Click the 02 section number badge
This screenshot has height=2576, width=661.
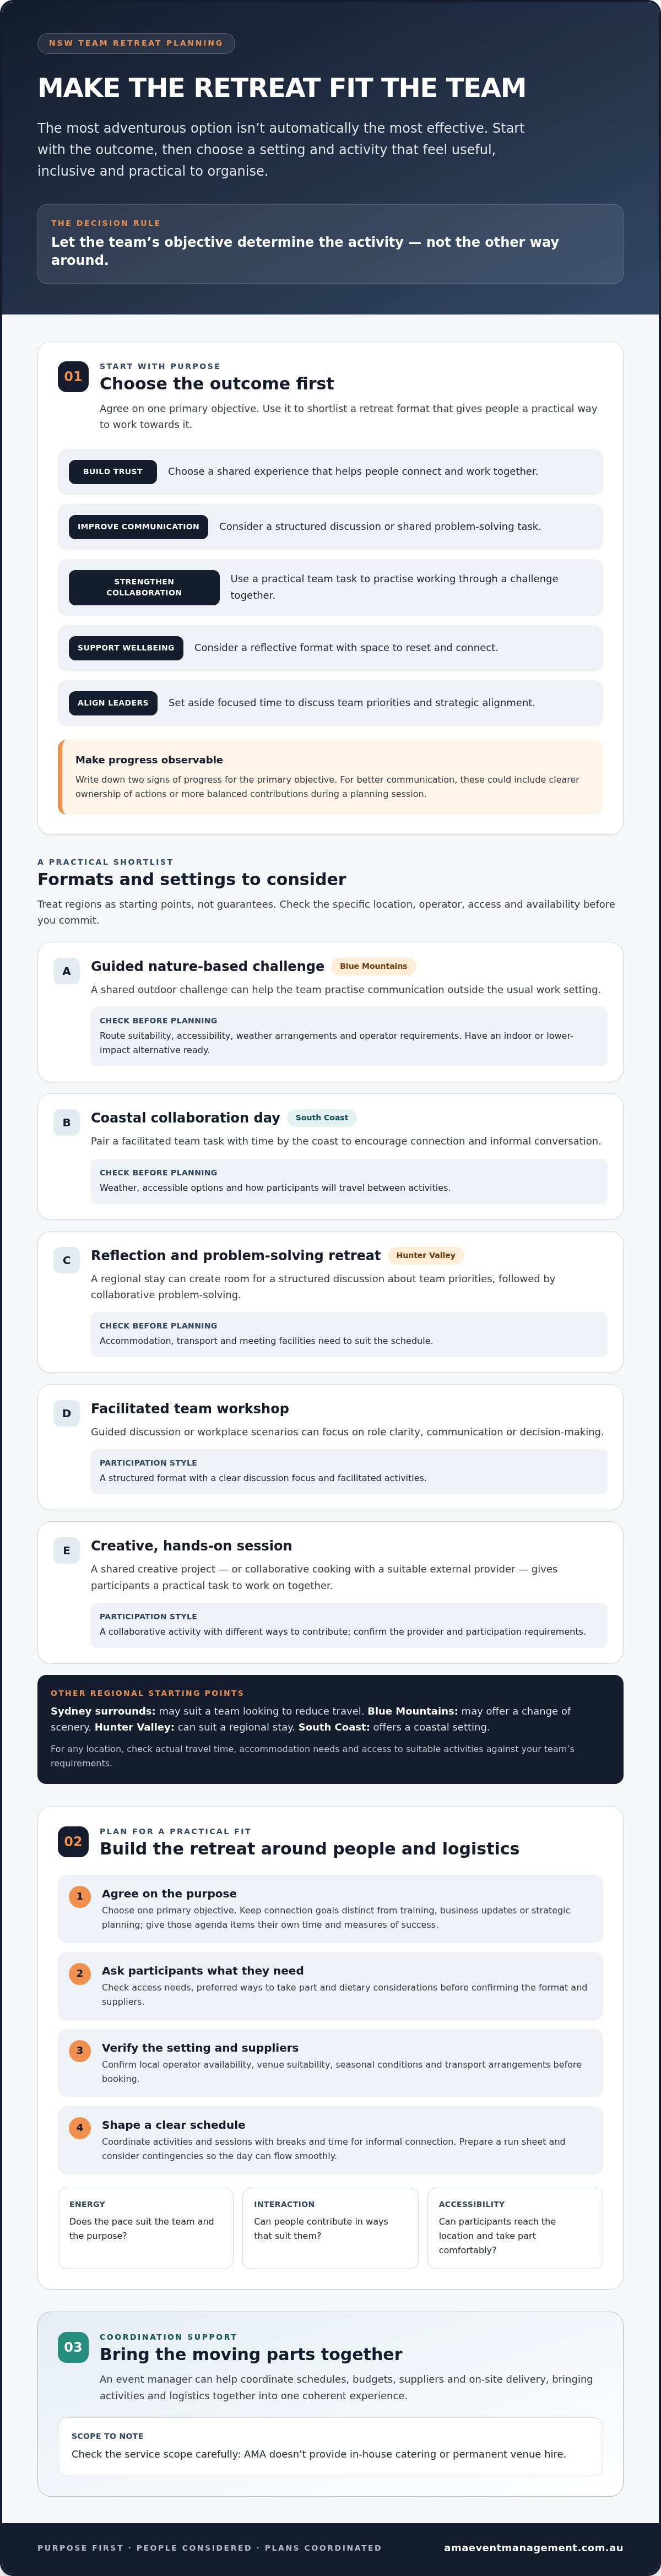click(73, 1841)
